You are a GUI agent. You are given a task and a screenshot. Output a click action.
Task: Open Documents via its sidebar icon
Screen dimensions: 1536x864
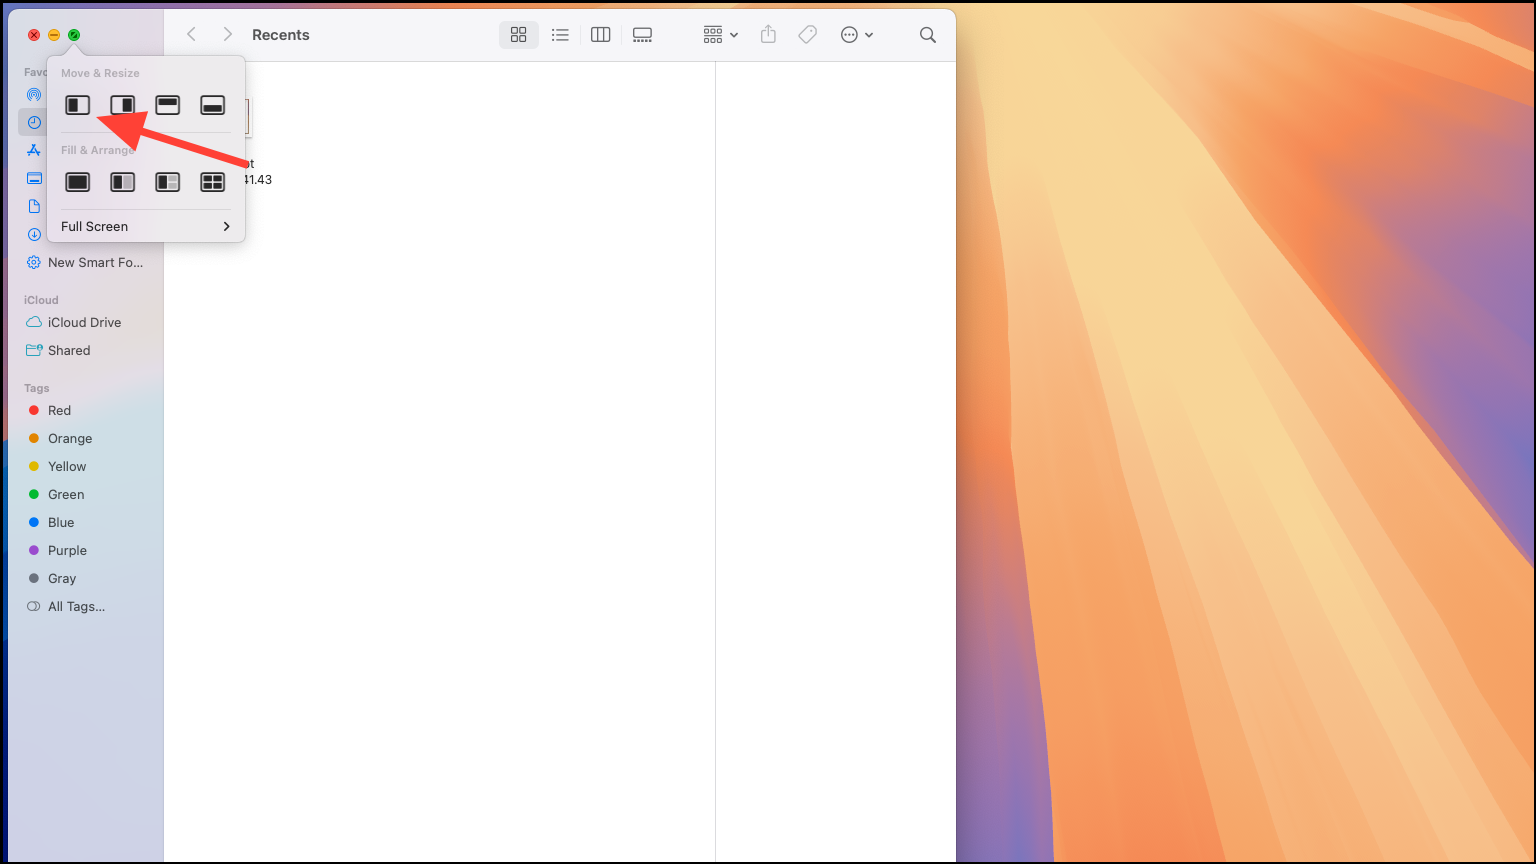[34, 206]
